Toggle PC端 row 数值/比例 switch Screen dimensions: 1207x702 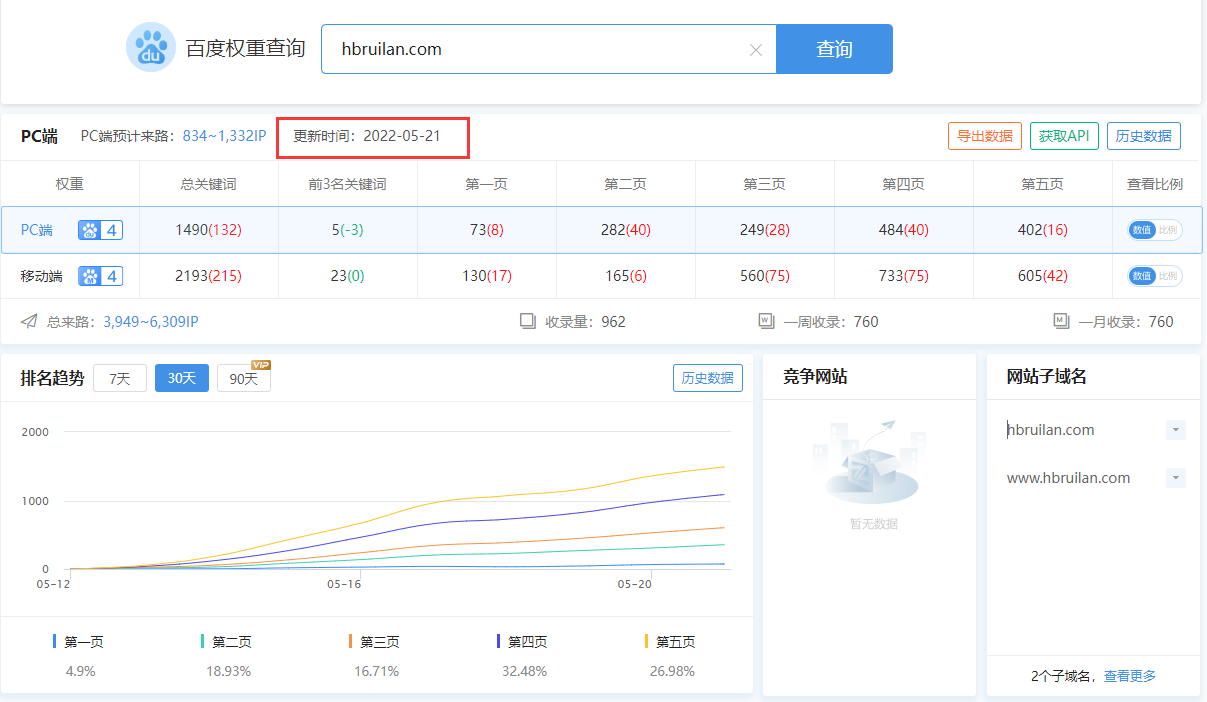[1155, 230]
